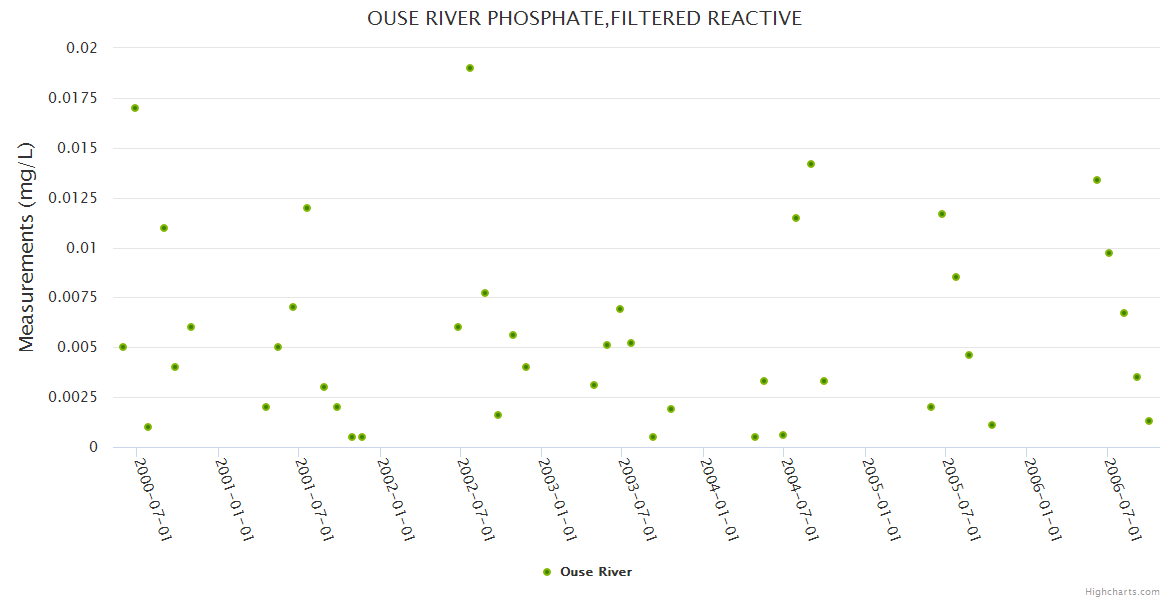This screenshot has height=600, width=1170.
Task: Click the highest data point near 0.019
Action: [470, 68]
